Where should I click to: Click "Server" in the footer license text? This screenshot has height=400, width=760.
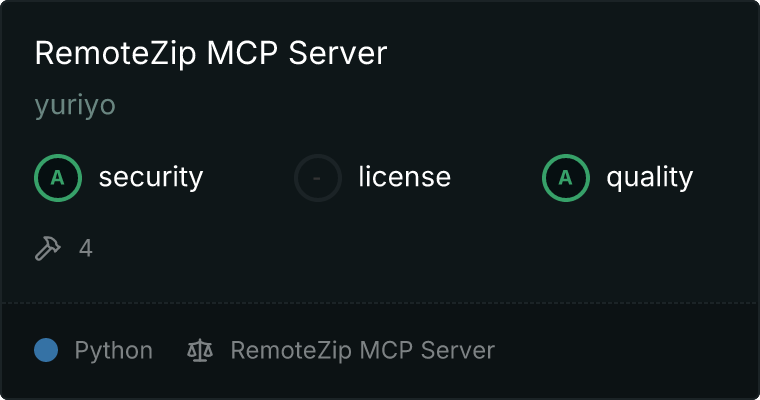(x=458, y=350)
